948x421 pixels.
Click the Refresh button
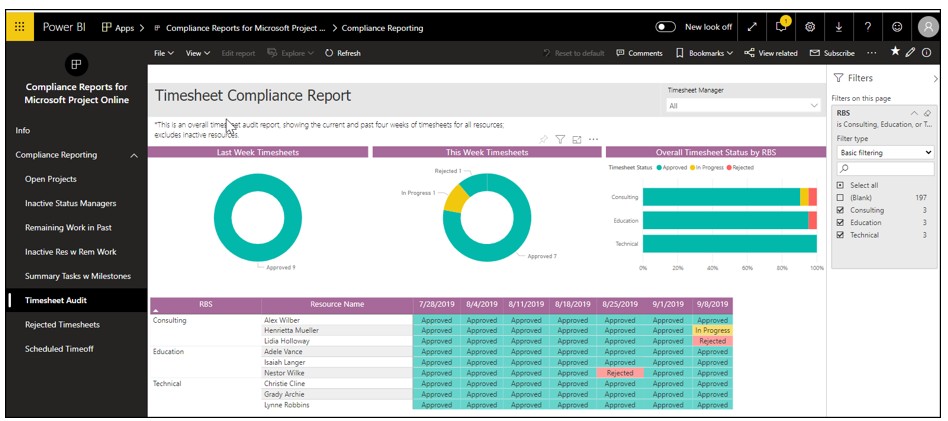pos(343,53)
